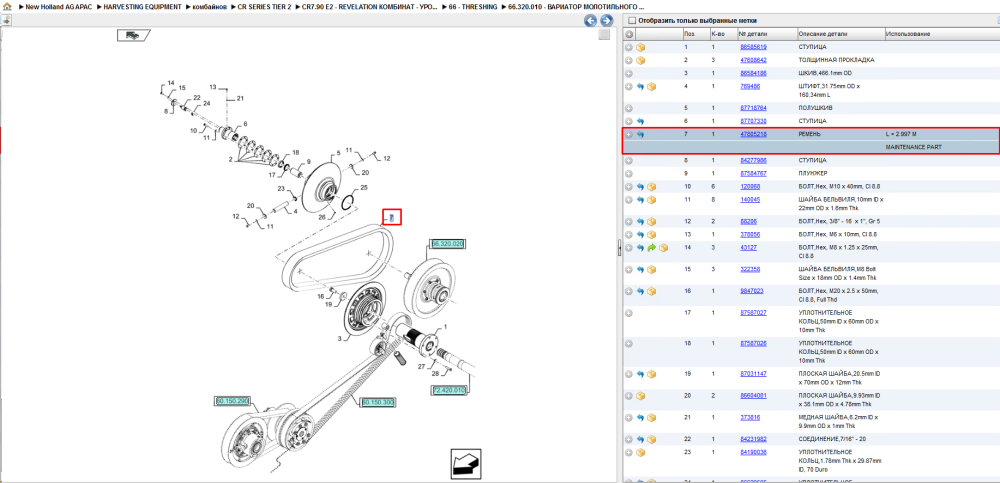Toggle 'Отобразить только выбранные метки' checkbox
Viewport: 1000px width, 483px height.
point(632,20)
